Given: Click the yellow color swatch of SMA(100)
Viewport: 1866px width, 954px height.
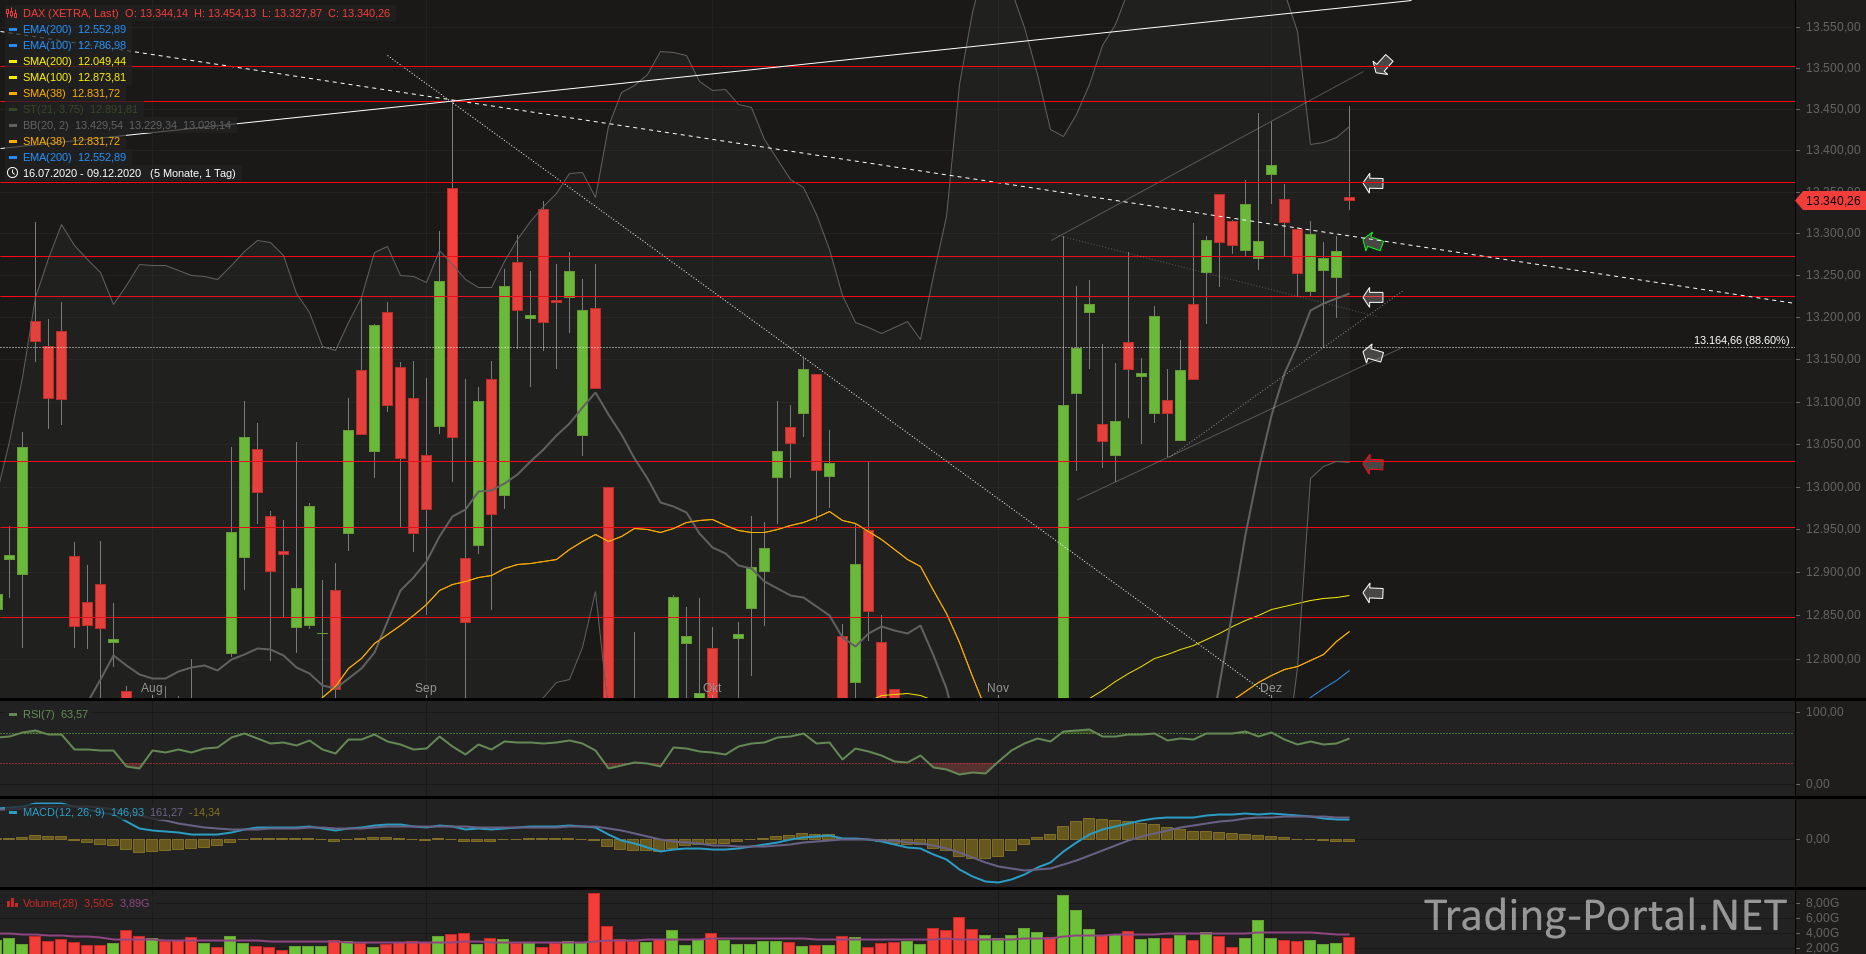Looking at the screenshot, I should pos(13,77).
